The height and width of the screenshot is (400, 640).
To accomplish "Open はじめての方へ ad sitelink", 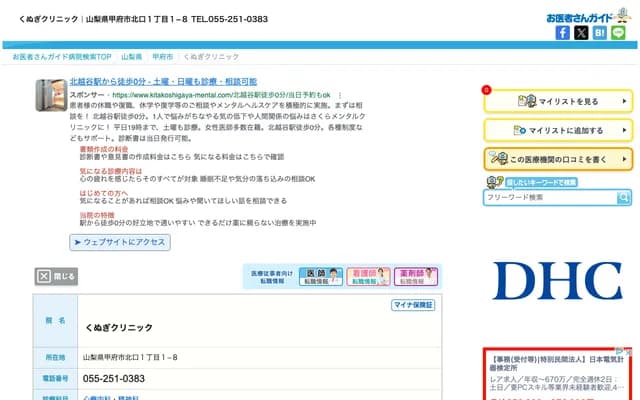I will [104, 193].
